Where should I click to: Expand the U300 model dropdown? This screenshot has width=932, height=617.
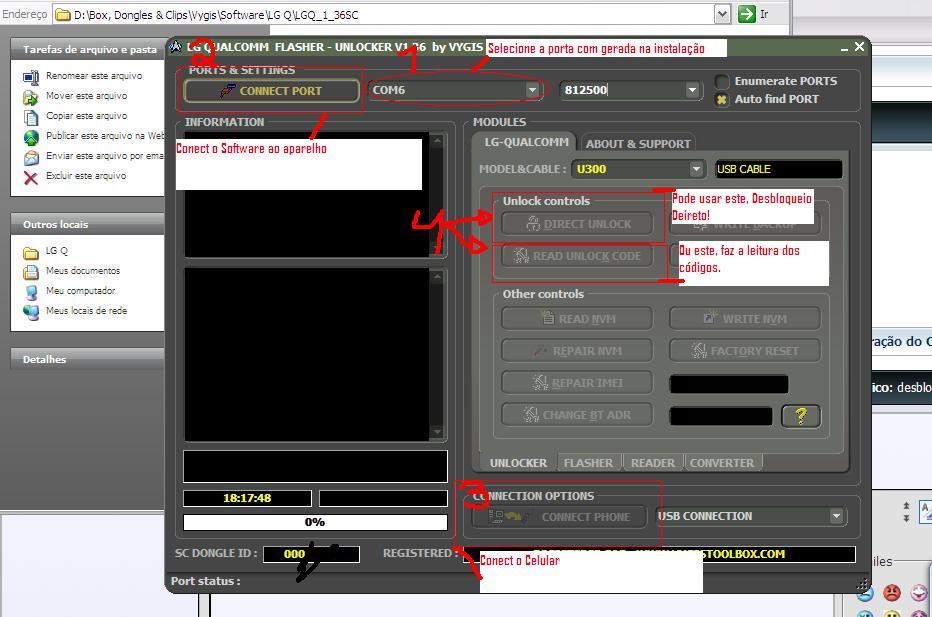[696, 169]
